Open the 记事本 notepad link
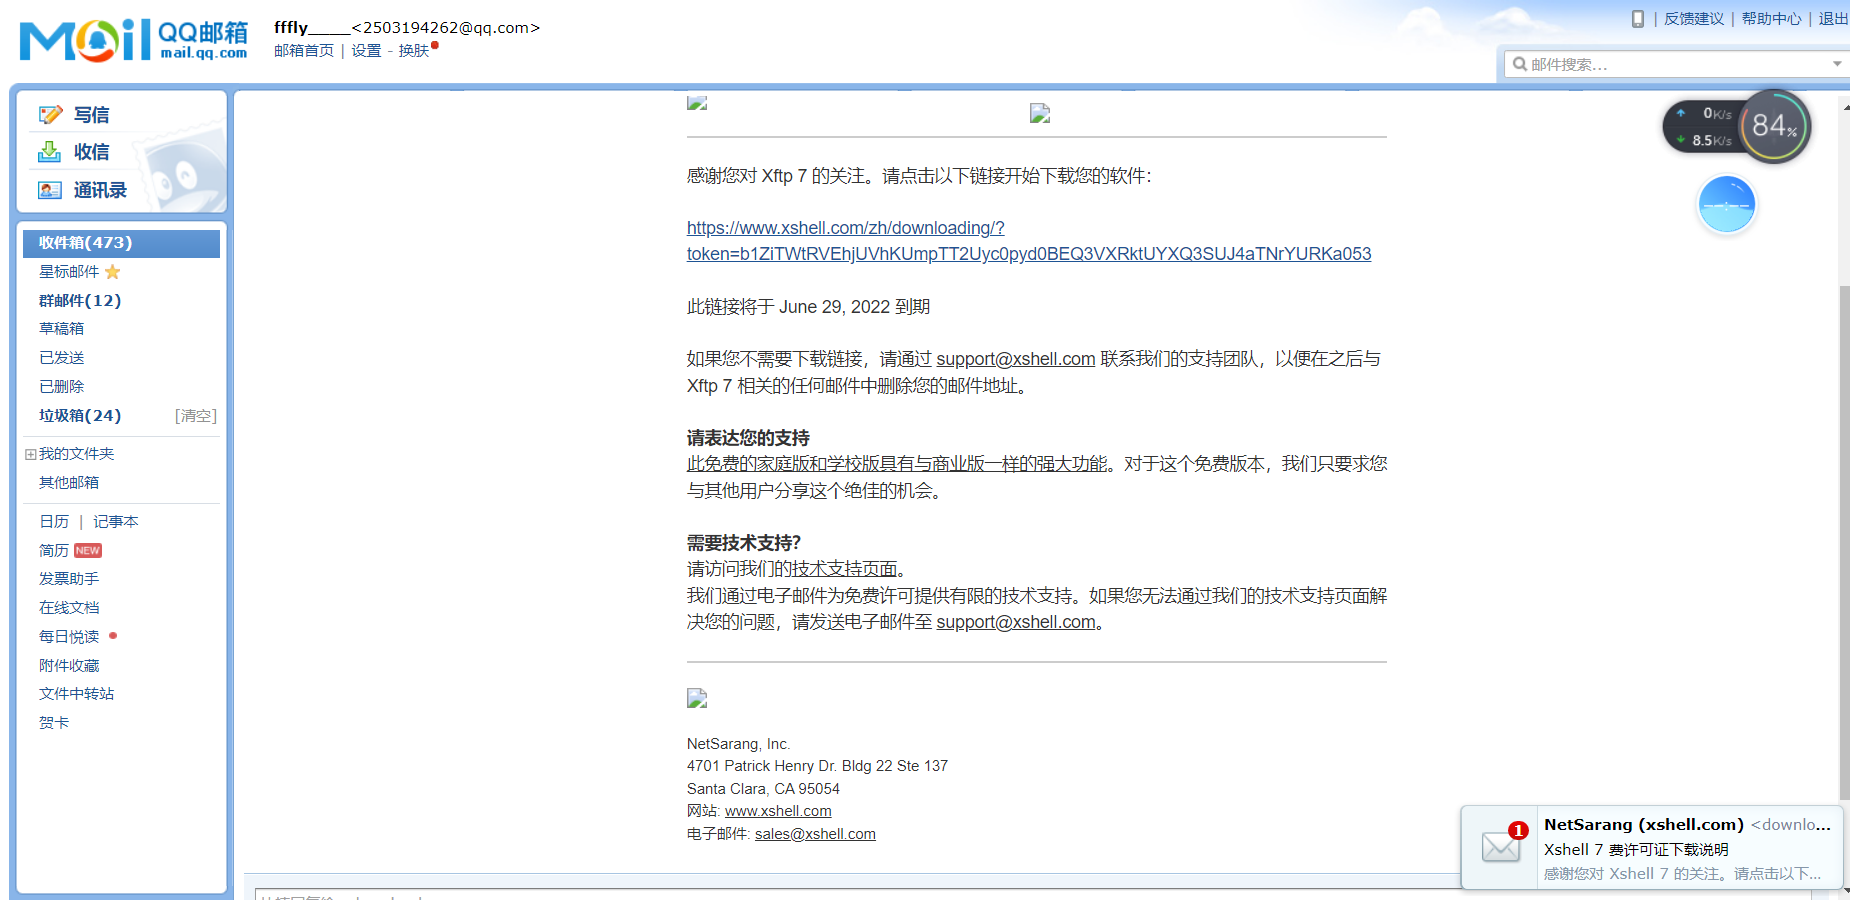This screenshot has width=1850, height=900. pos(116,522)
